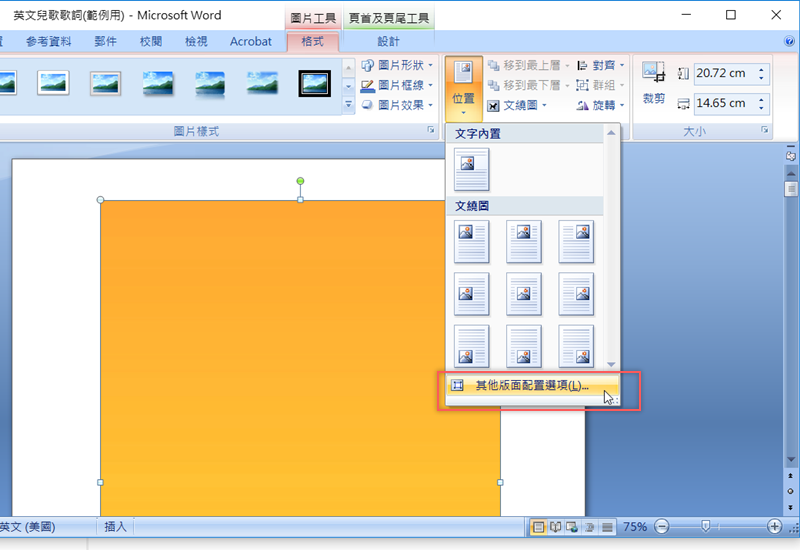The width and height of the screenshot is (800, 550).
Task: Open 圖片效果 picture effects dropdown
Action: 397,105
